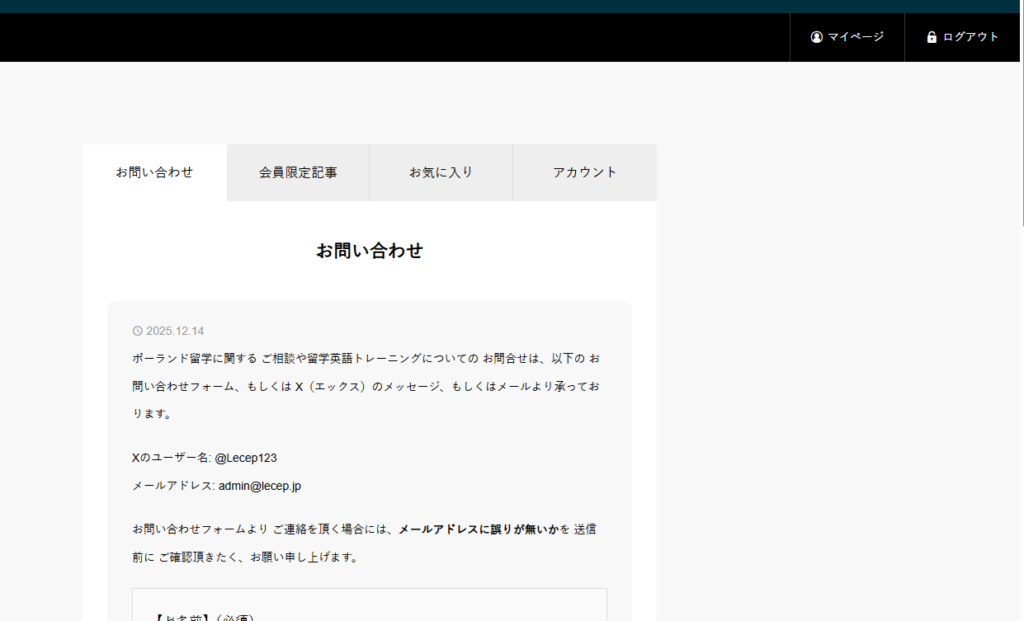Click the padlock icon beside ログアウト
The image size is (1024, 621).
click(x=931, y=37)
